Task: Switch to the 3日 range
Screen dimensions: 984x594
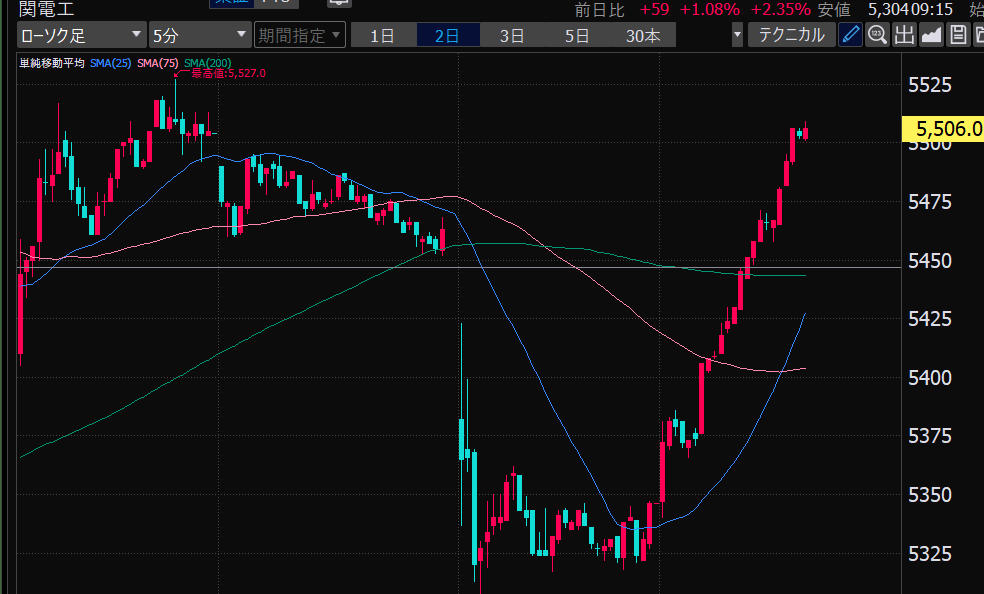Action: pos(512,35)
